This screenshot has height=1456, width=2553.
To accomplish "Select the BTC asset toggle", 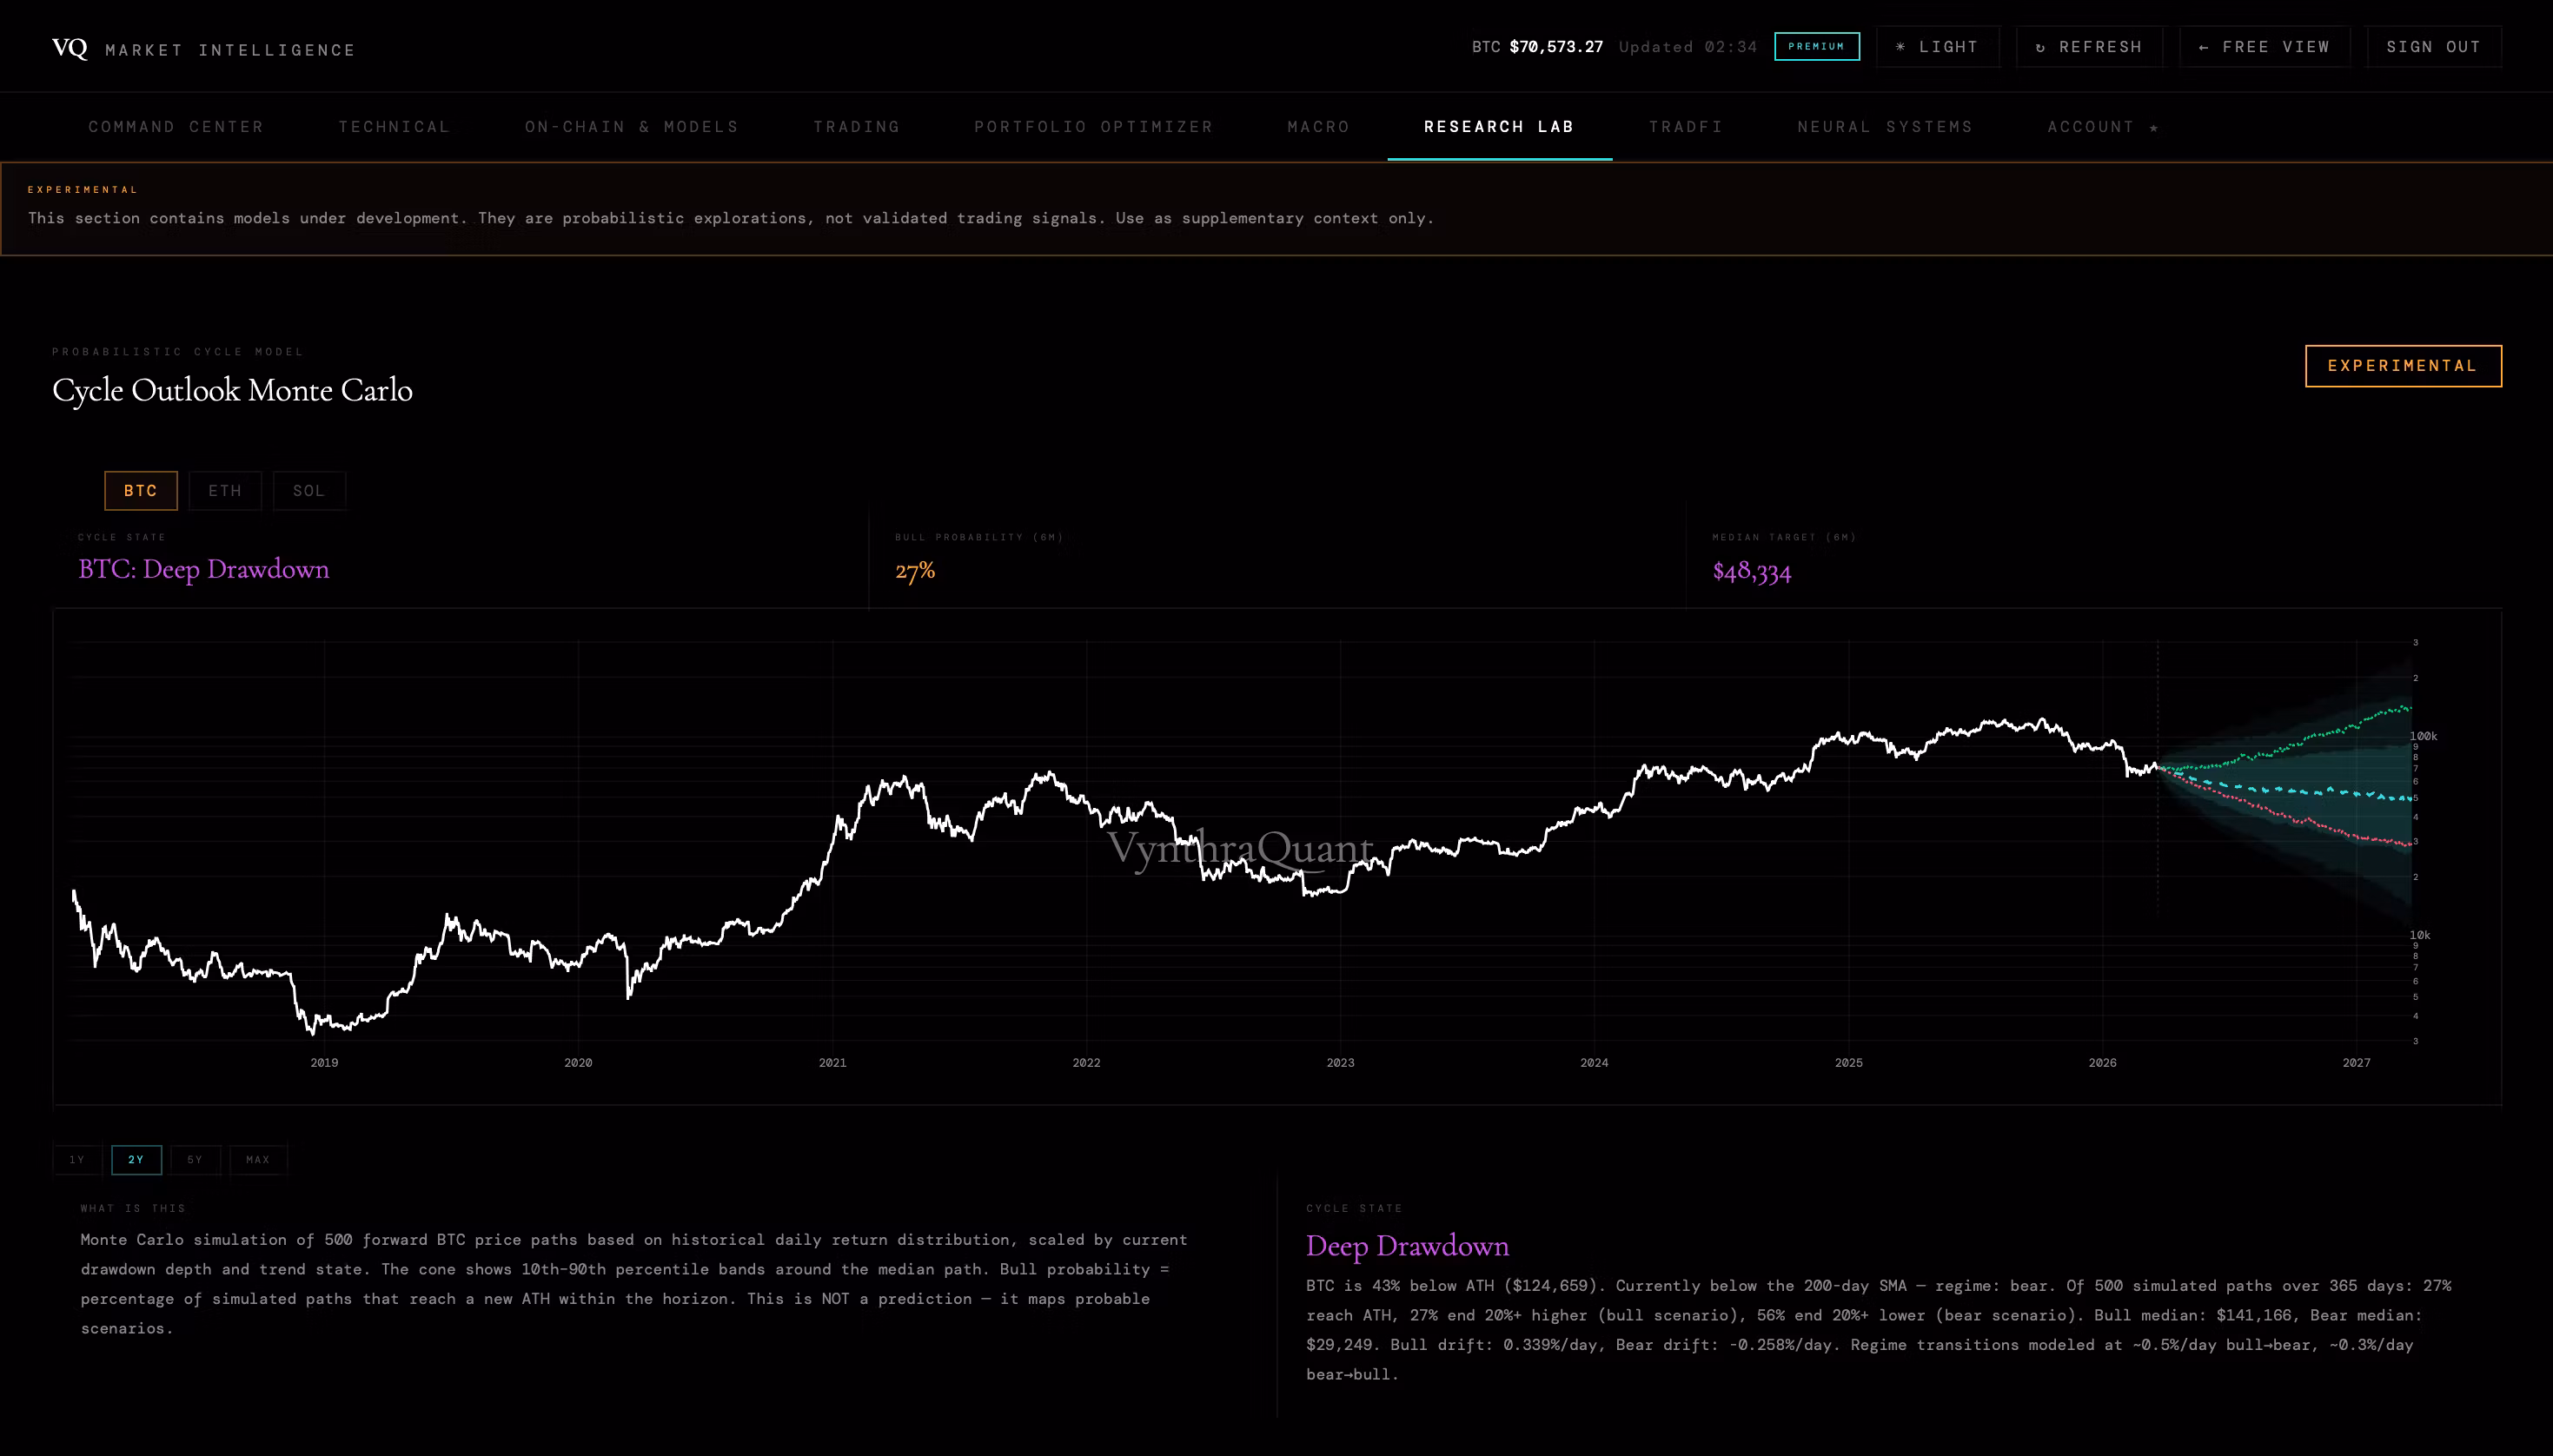I will coord(140,491).
